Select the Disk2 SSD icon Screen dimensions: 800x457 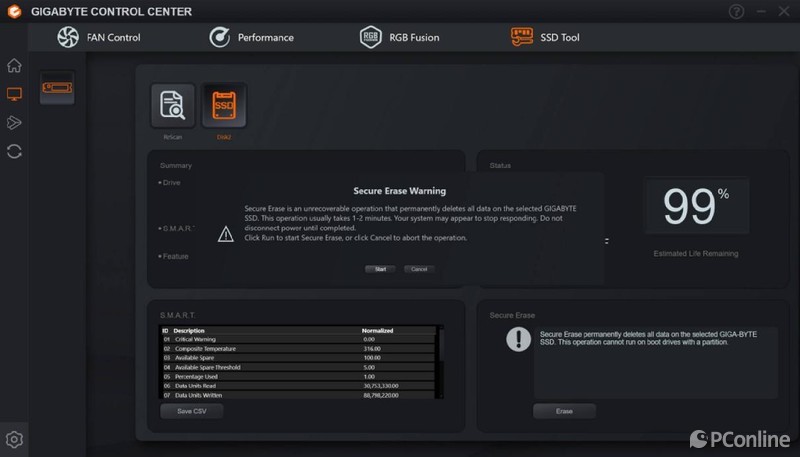[224, 106]
